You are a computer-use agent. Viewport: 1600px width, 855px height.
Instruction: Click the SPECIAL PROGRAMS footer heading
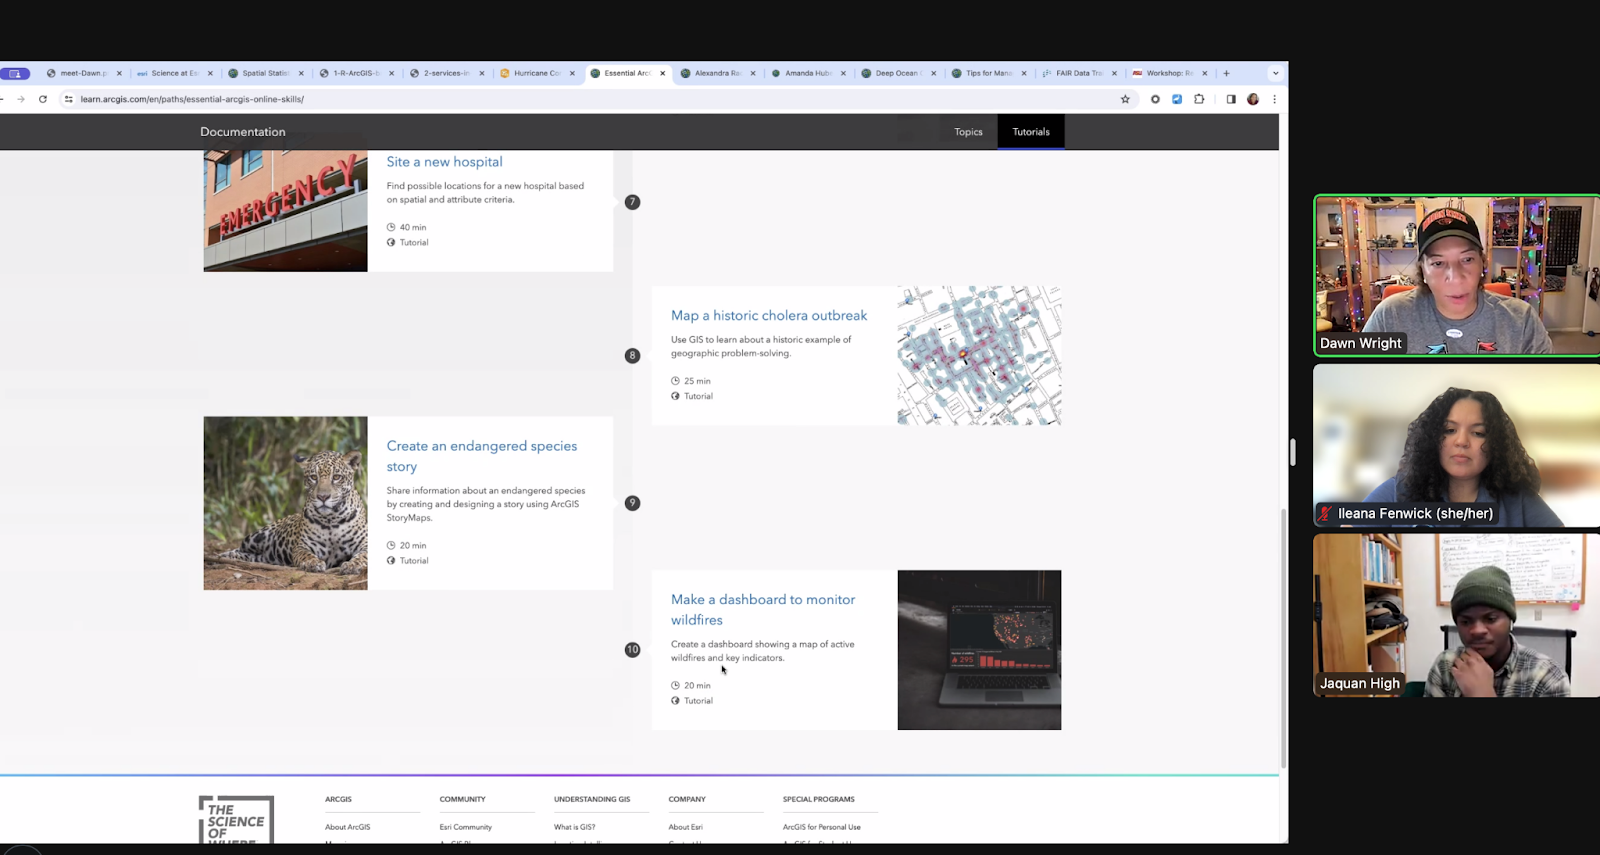pos(819,799)
